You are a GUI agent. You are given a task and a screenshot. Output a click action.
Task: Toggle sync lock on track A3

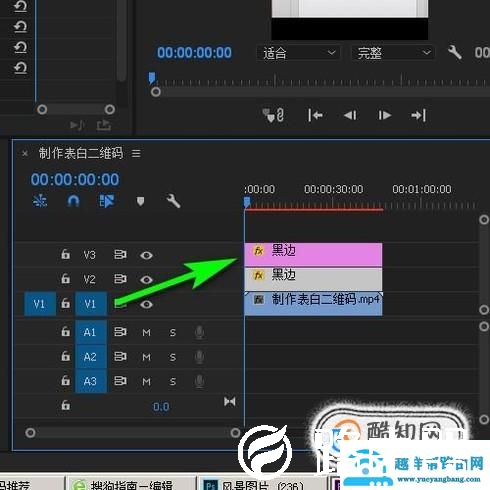[x=120, y=381]
